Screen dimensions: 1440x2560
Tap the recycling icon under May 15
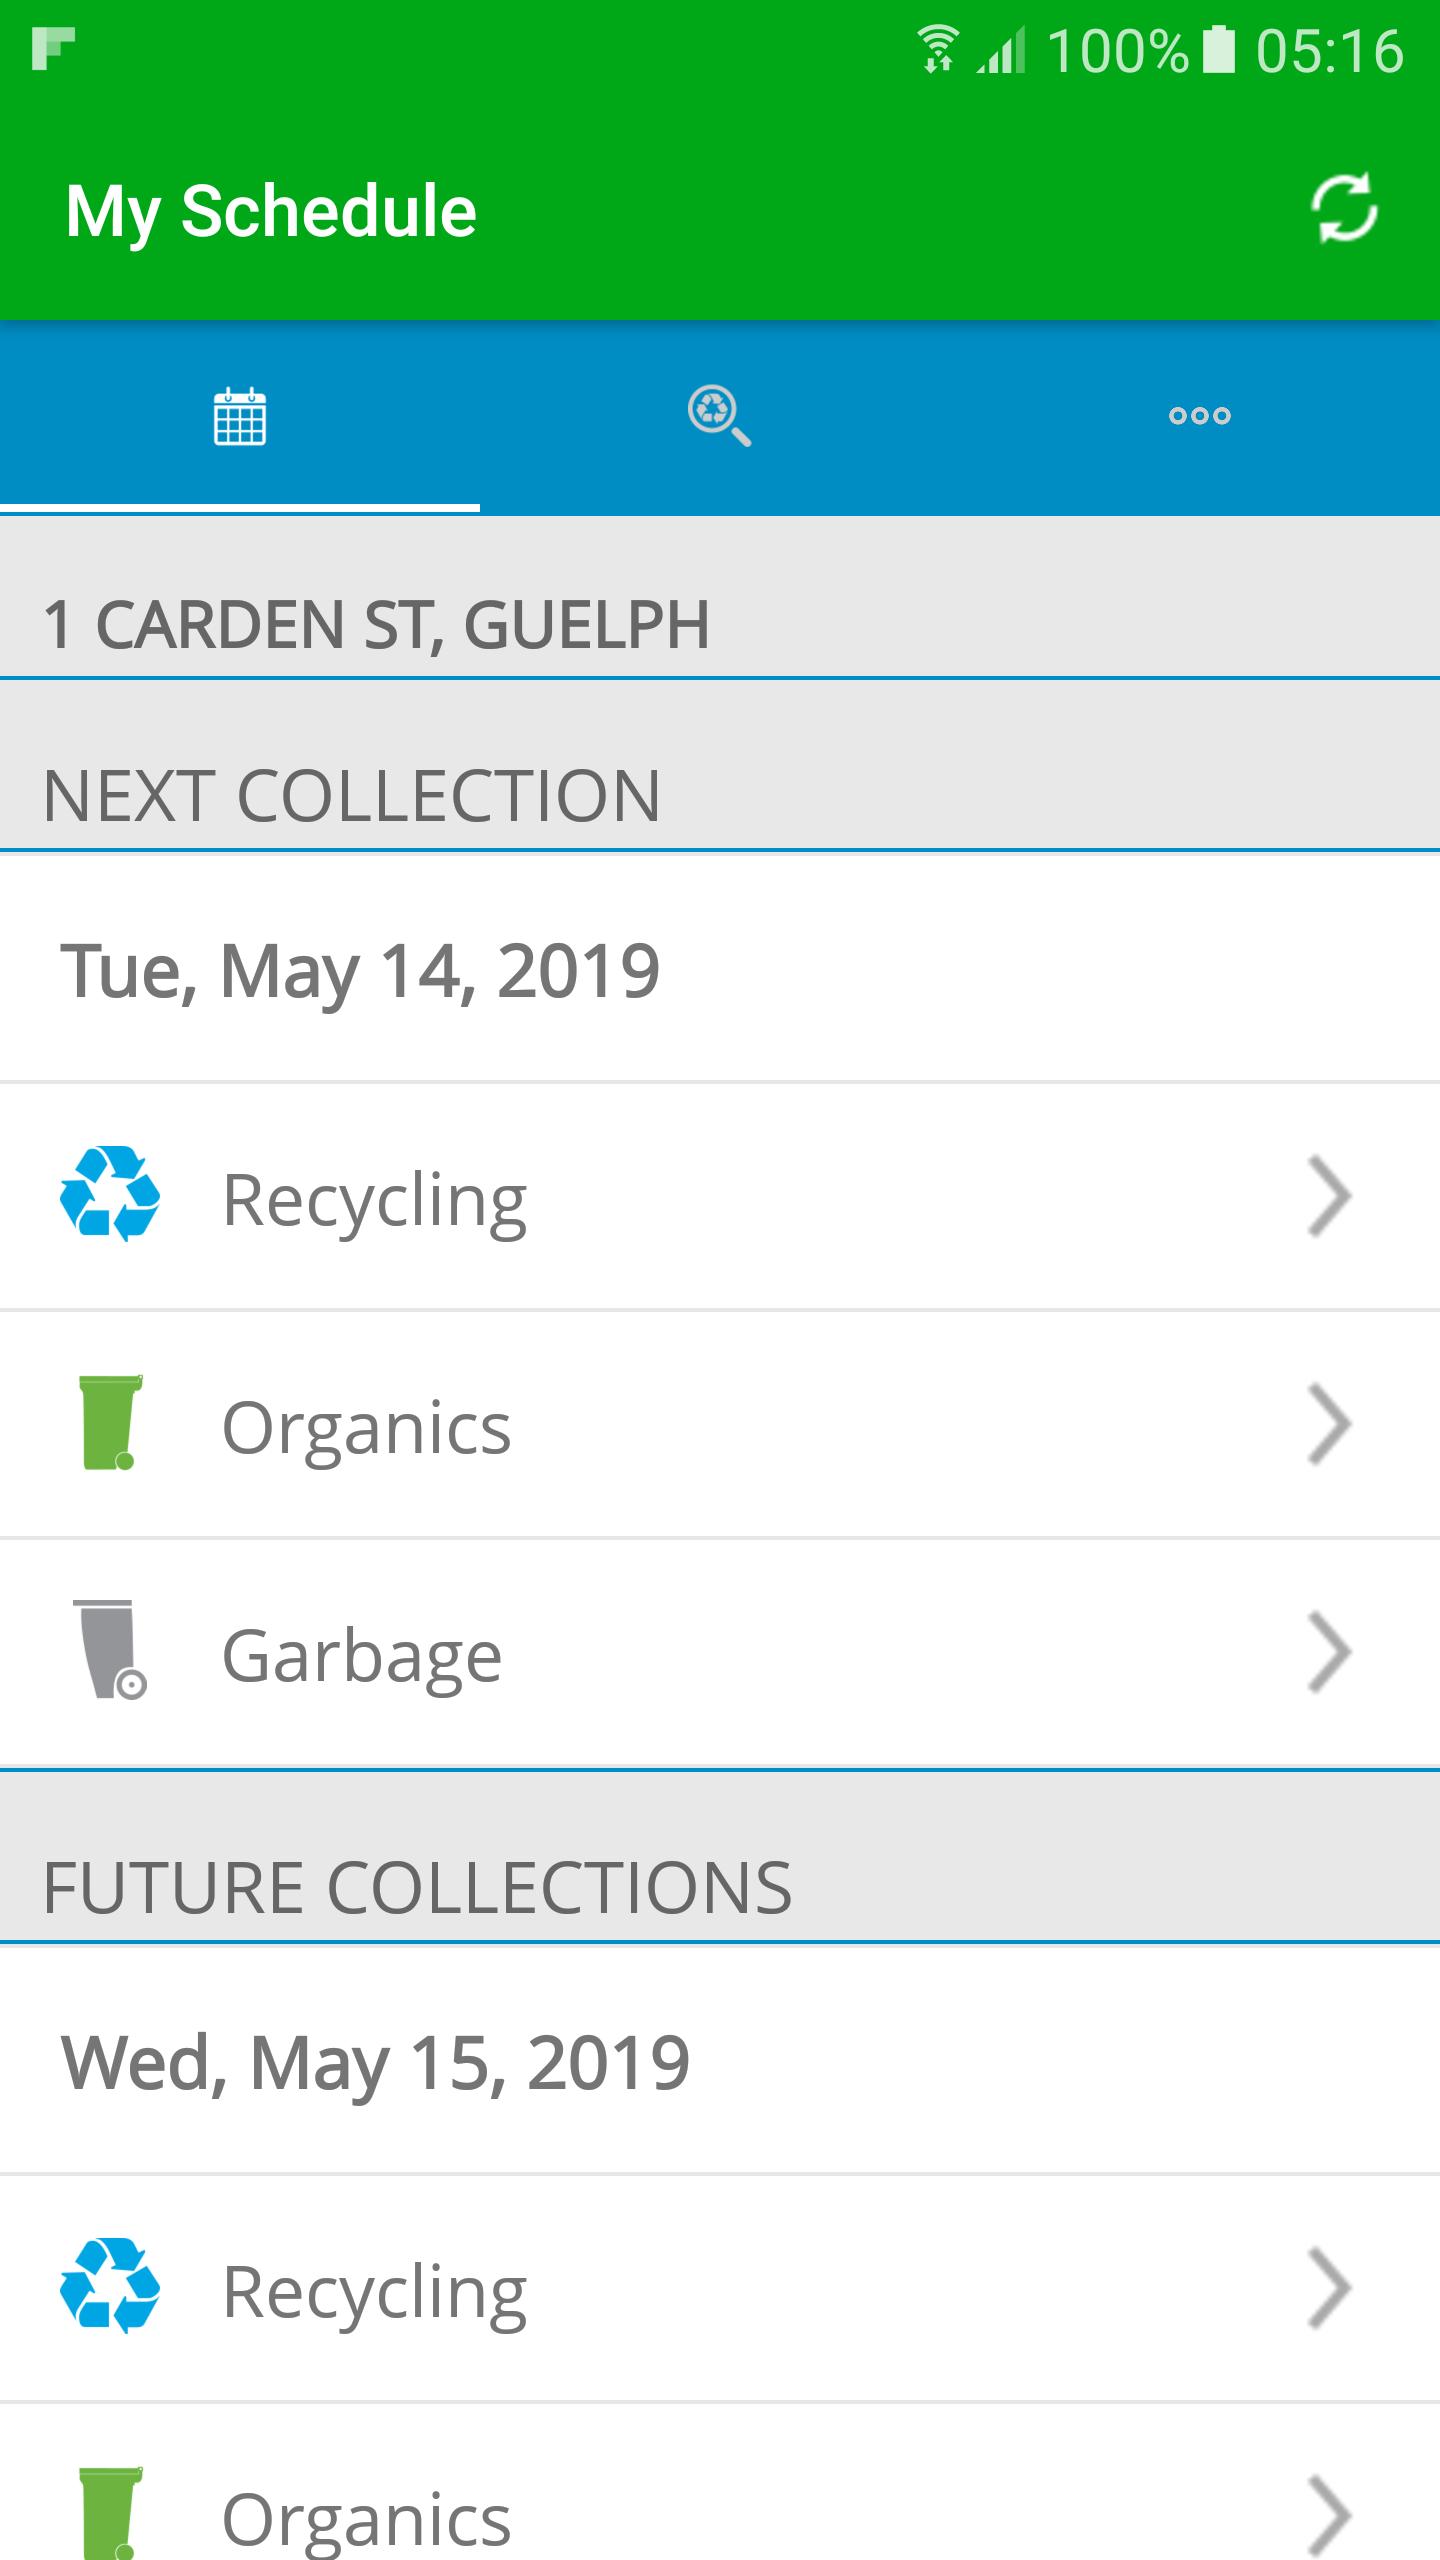tap(110, 2287)
